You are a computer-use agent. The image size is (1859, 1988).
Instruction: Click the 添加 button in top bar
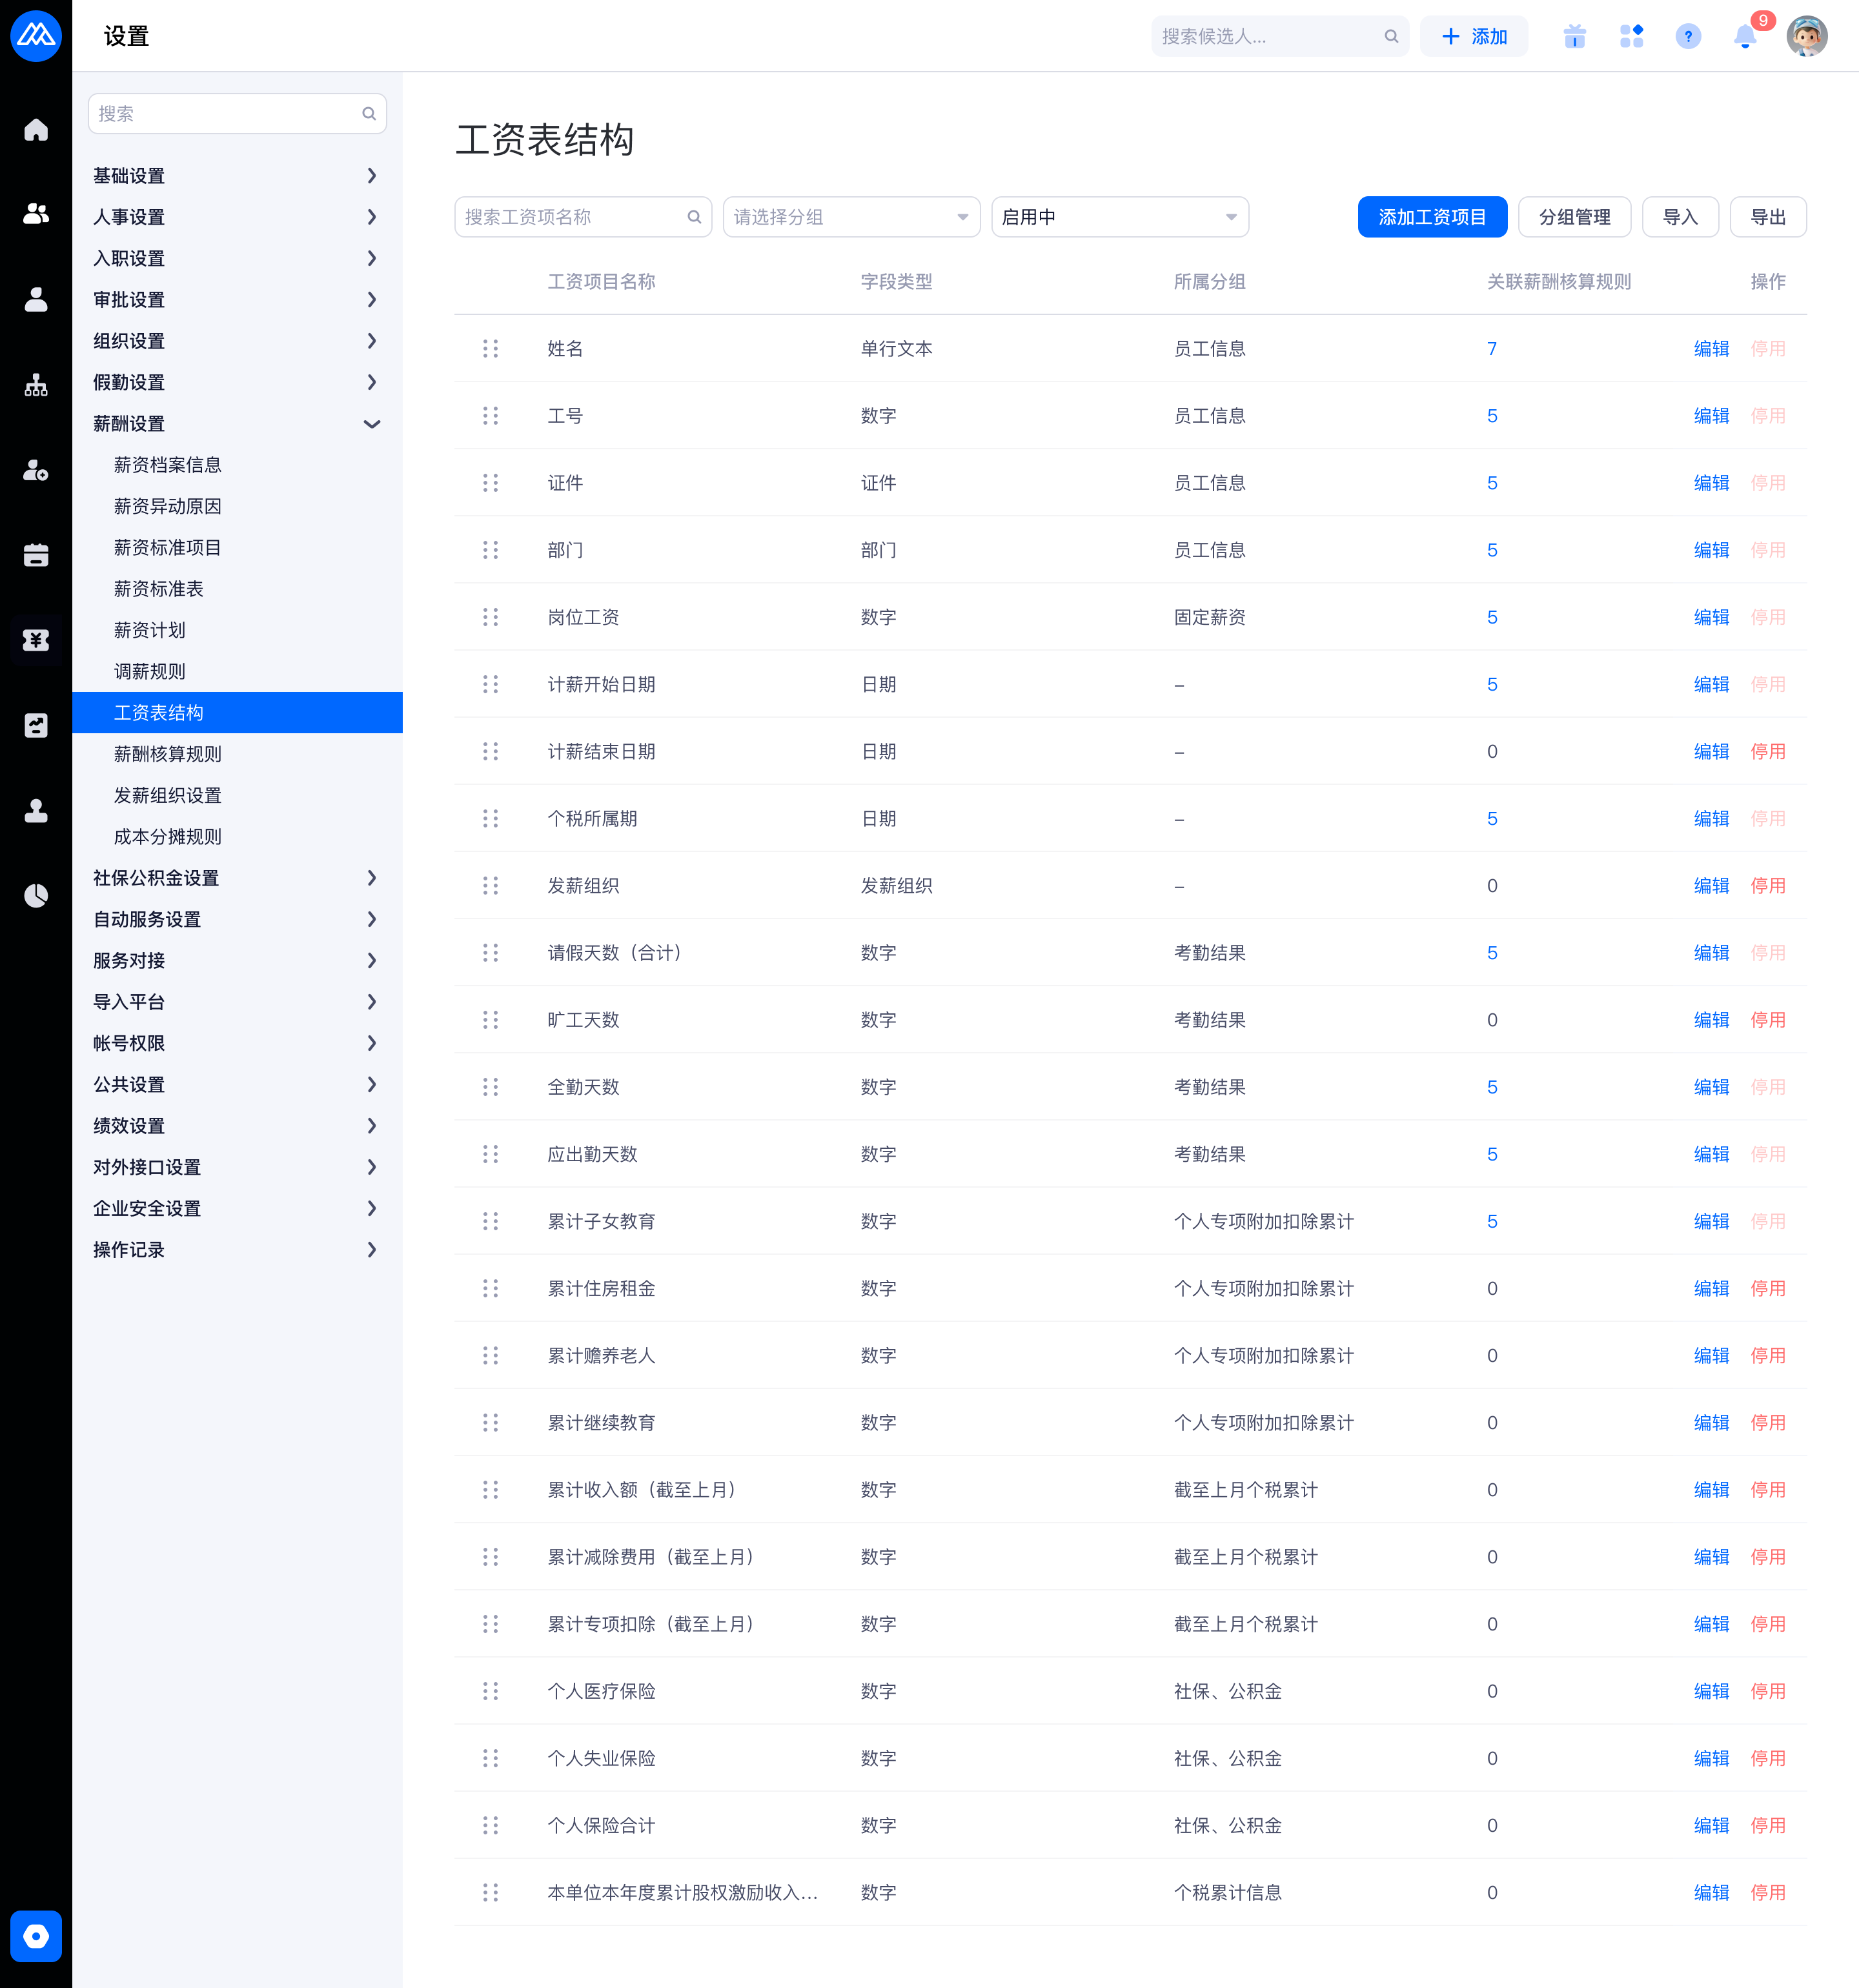tap(1474, 36)
